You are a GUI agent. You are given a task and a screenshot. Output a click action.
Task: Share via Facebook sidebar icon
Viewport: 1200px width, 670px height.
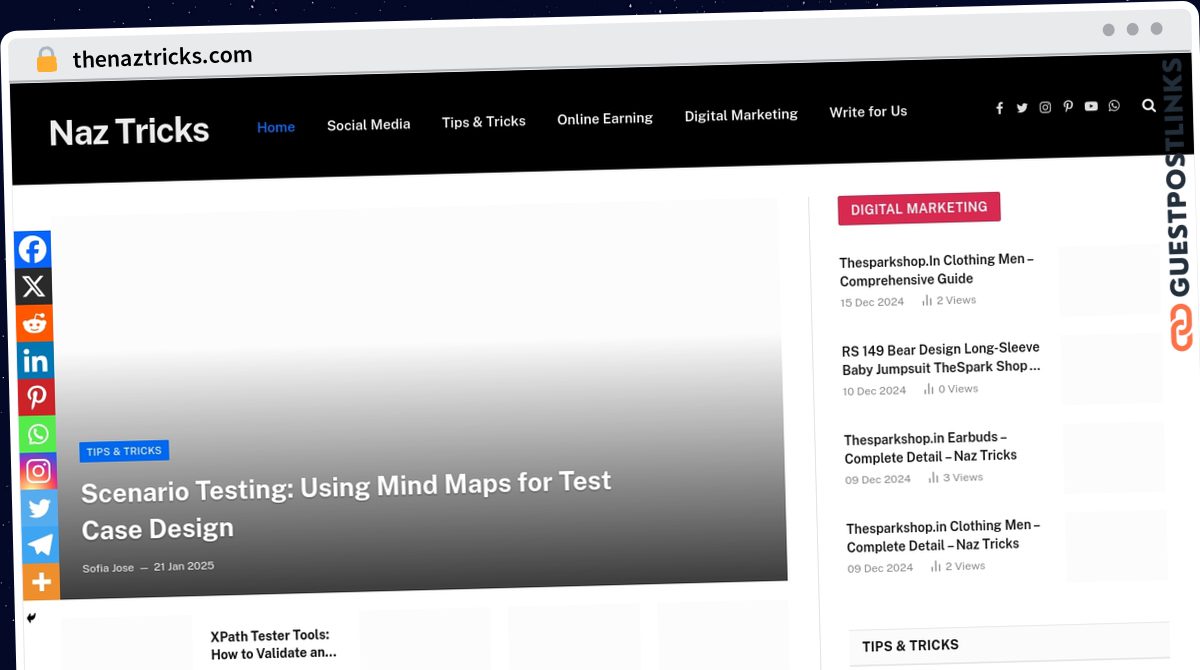coord(33,249)
